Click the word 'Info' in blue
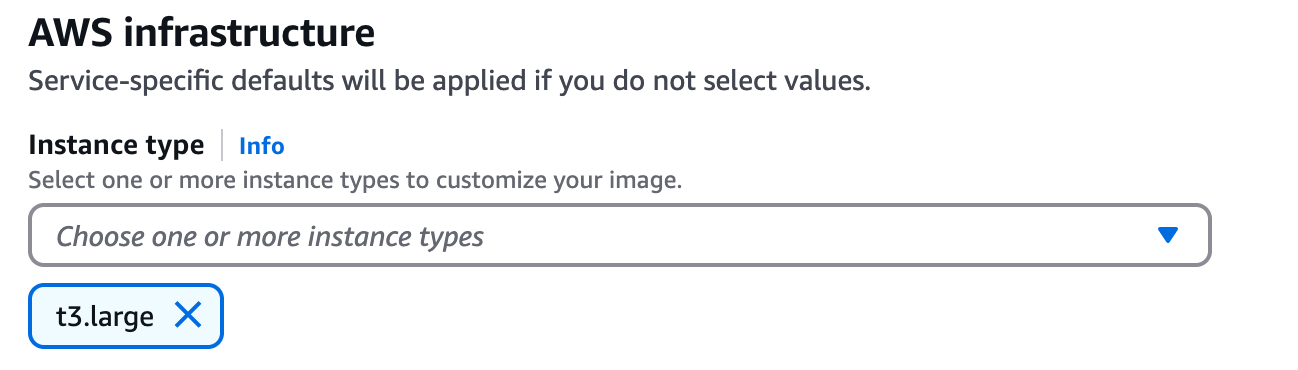The height and width of the screenshot is (370, 1298). coord(262,146)
